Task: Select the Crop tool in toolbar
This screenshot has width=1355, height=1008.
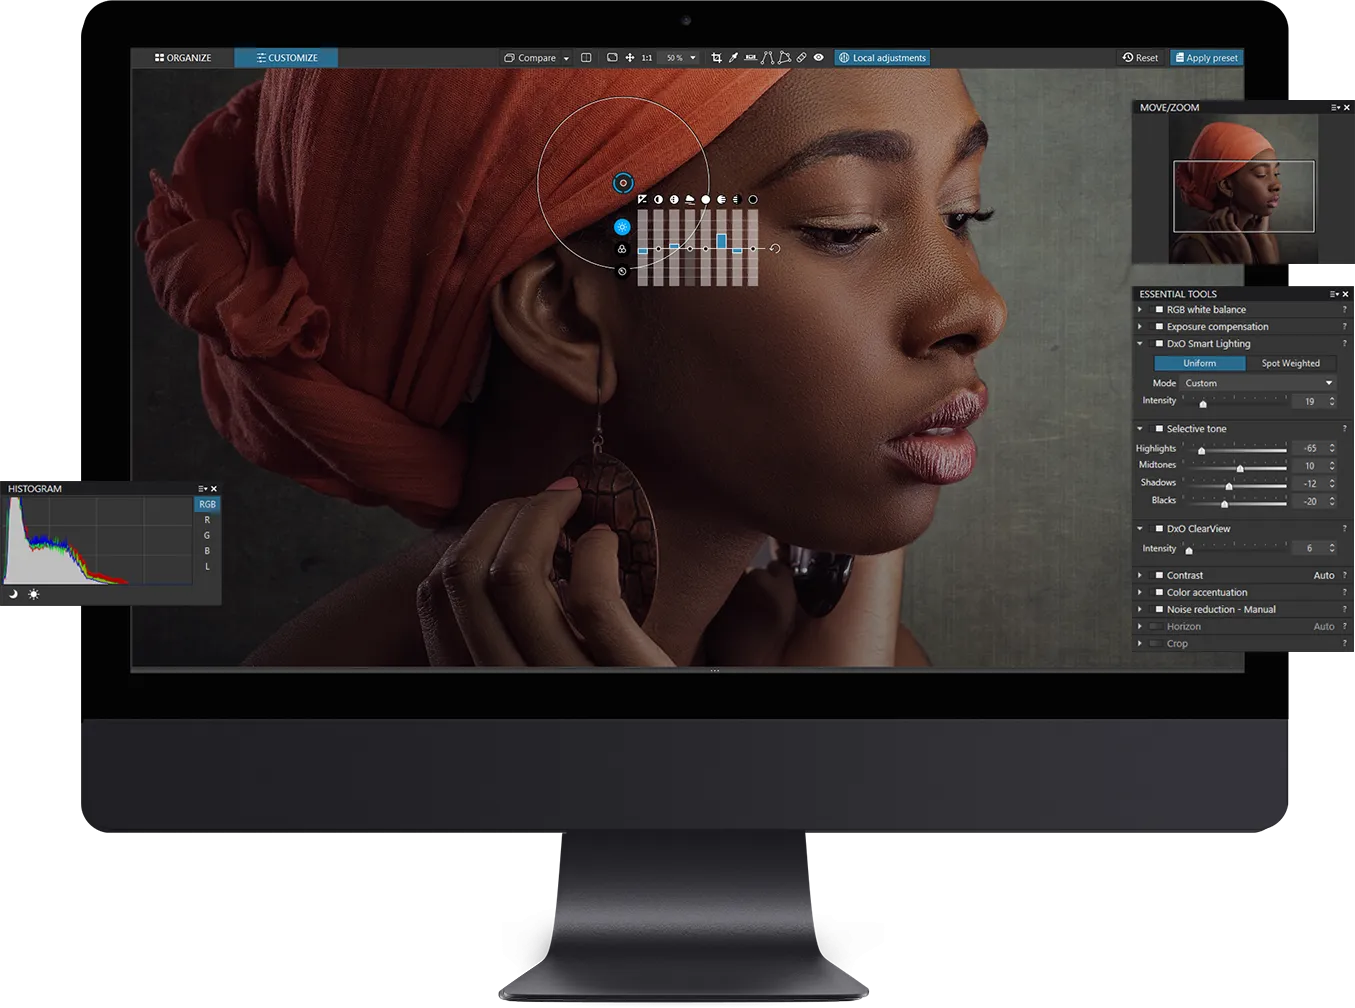Action: point(716,58)
